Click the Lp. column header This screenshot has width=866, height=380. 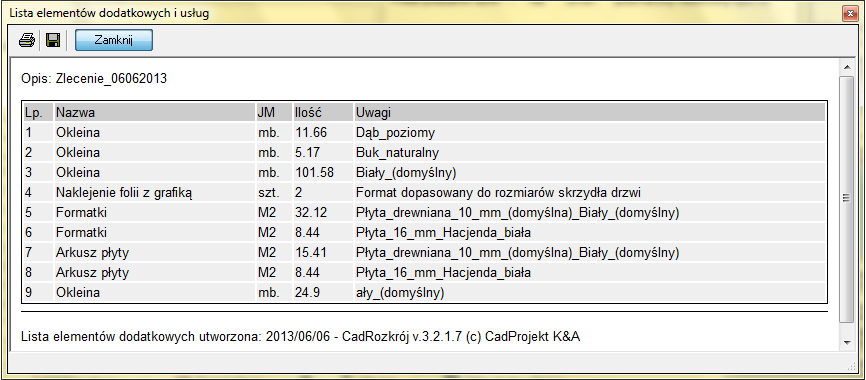tap(37, 113)
